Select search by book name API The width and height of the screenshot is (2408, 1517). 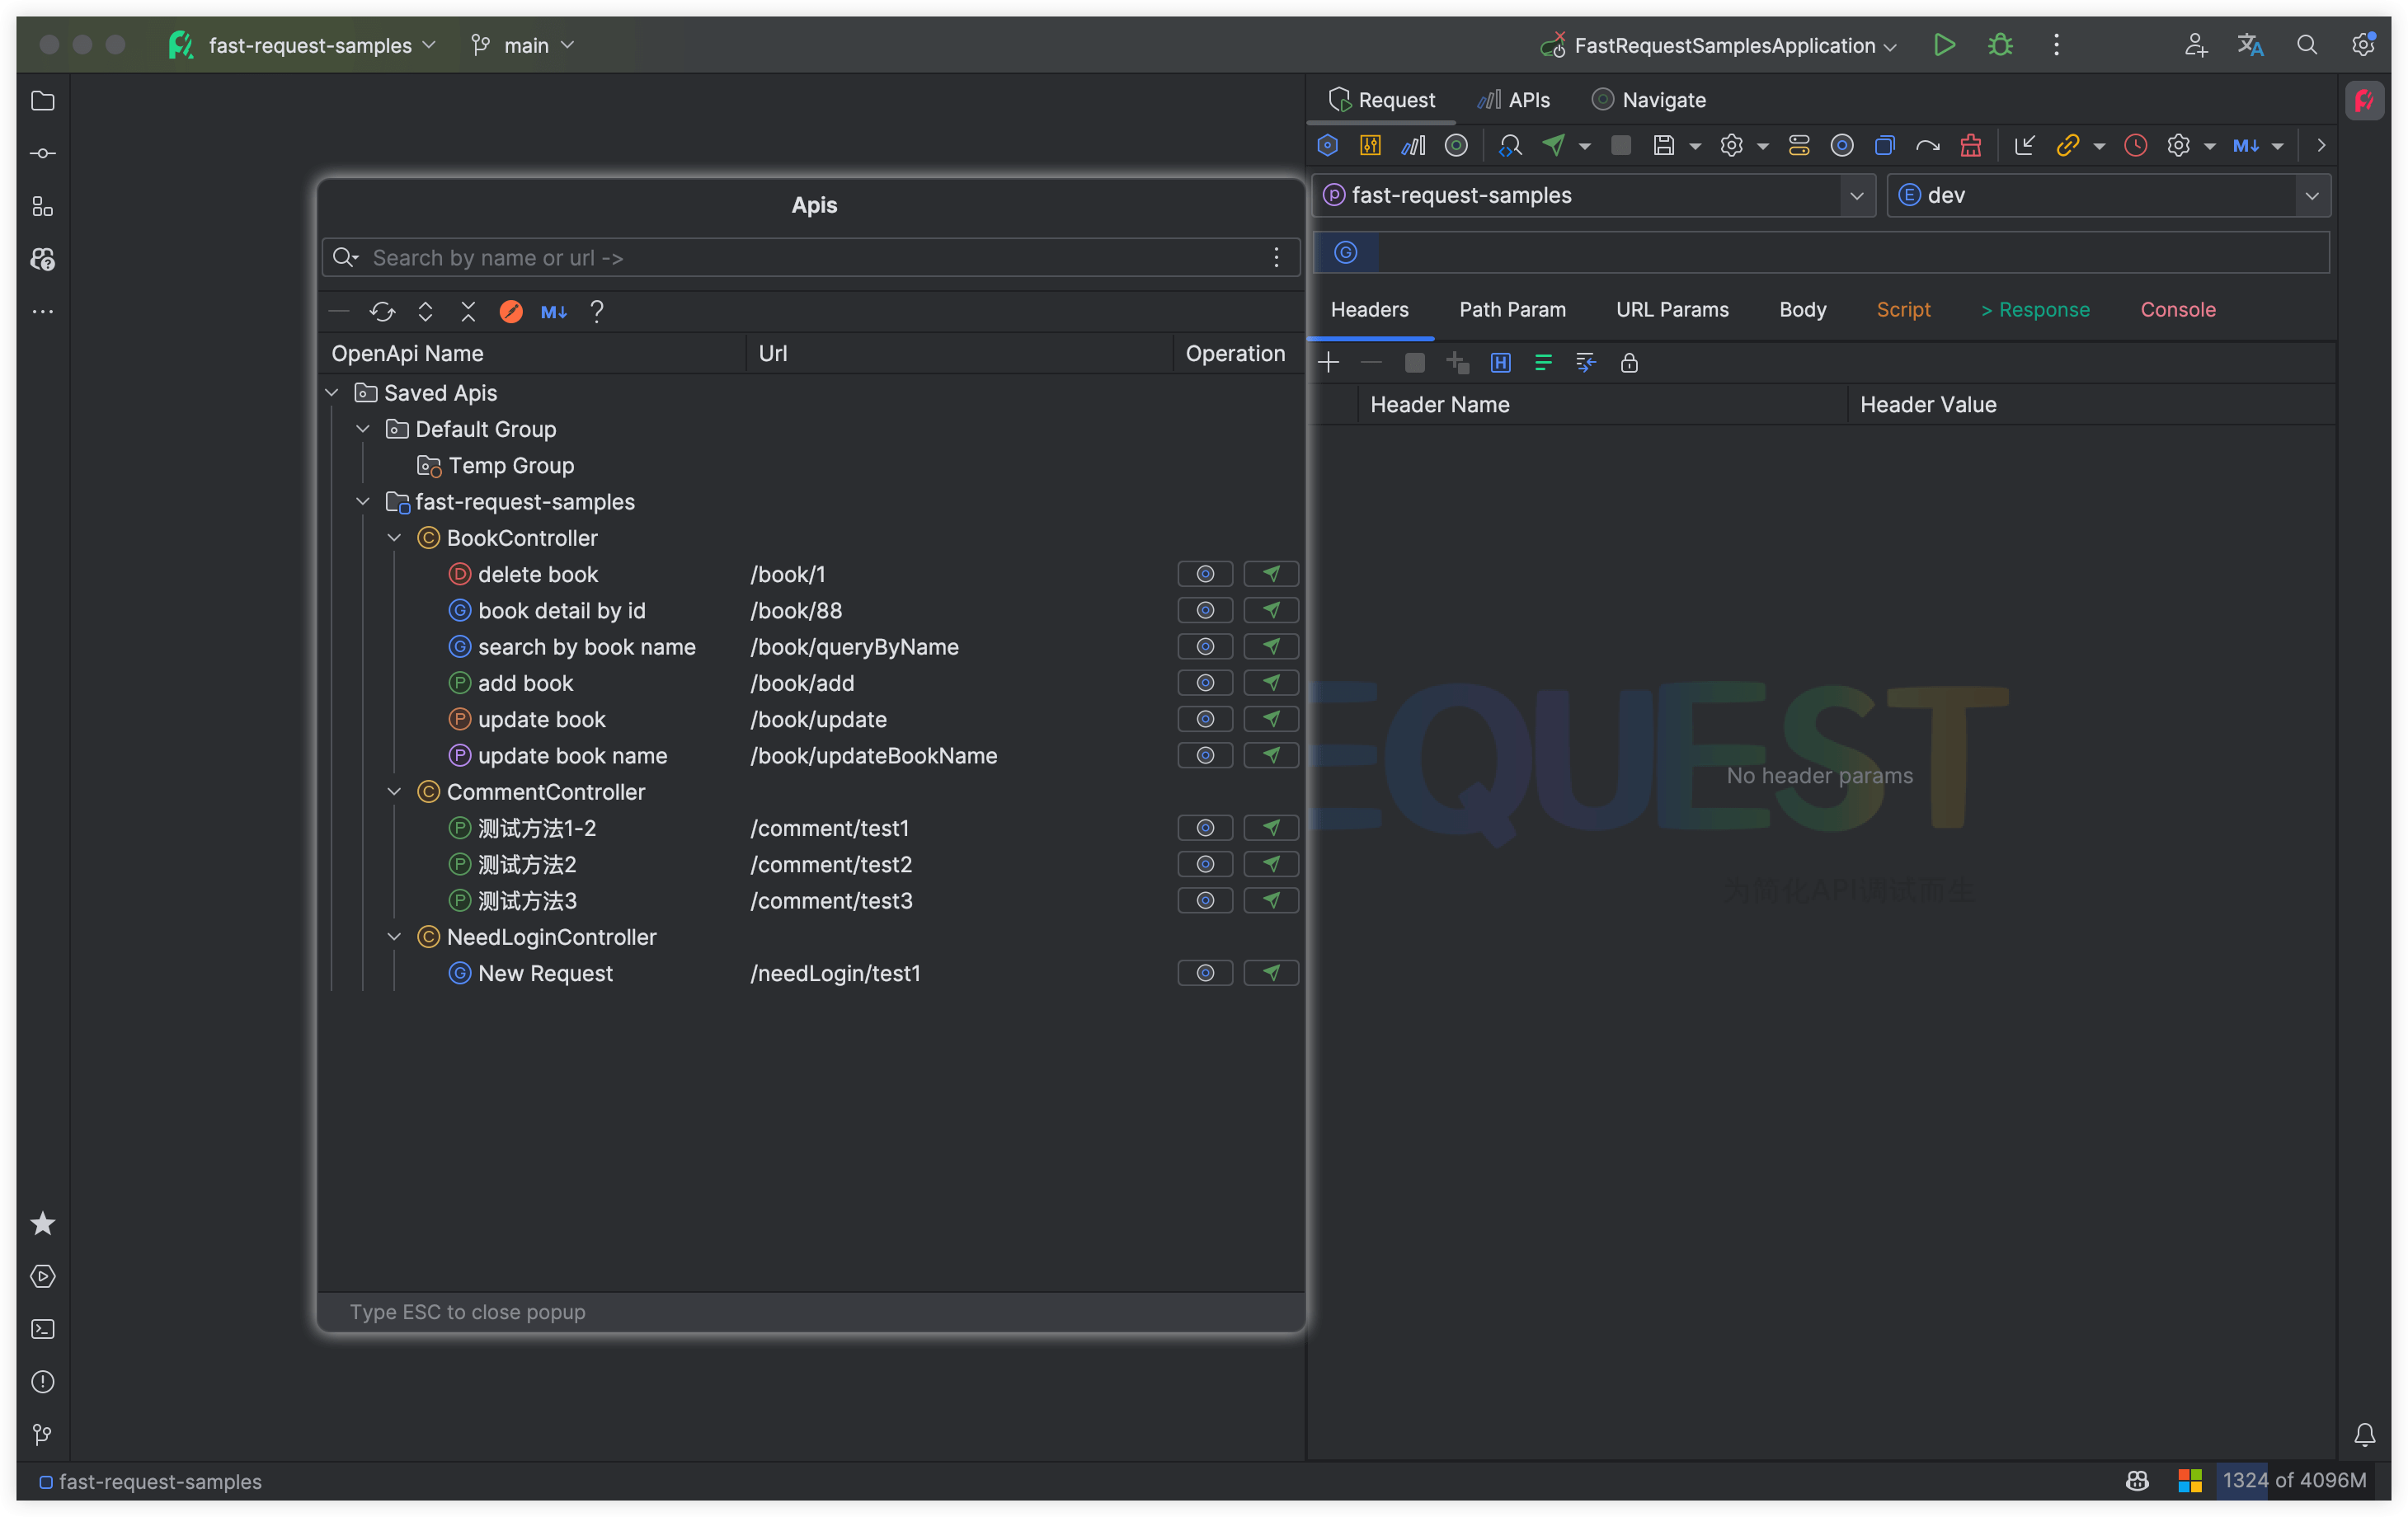click(x=586, y=647)
